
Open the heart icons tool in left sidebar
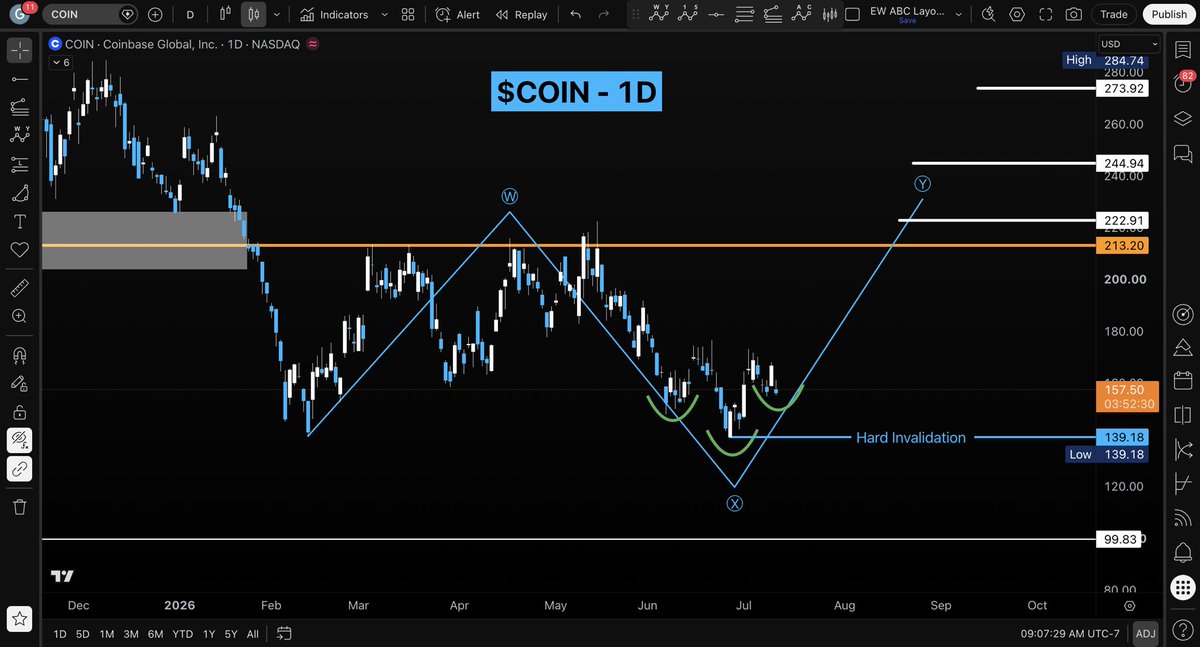click(x=20, y=250)
